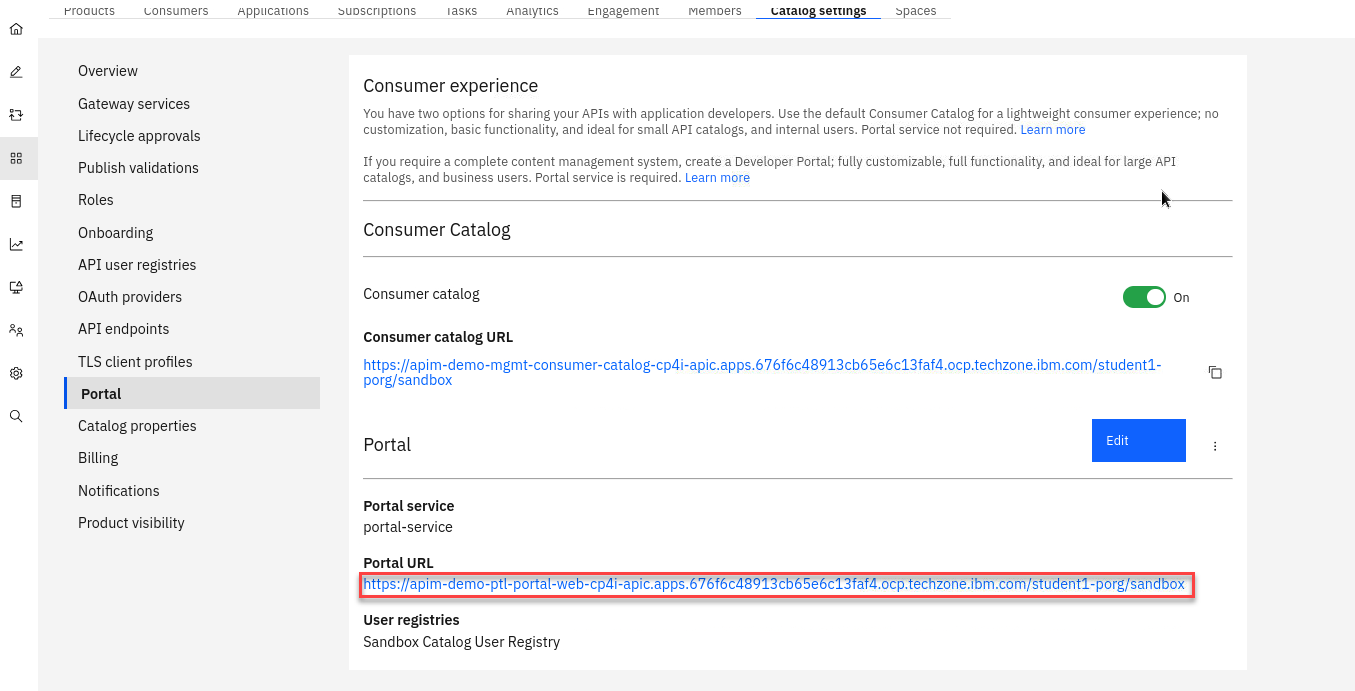The width and height of the screenshot is (1355, 691).
Task: Open the Develop pencil icon
Action: pos(16,72)
